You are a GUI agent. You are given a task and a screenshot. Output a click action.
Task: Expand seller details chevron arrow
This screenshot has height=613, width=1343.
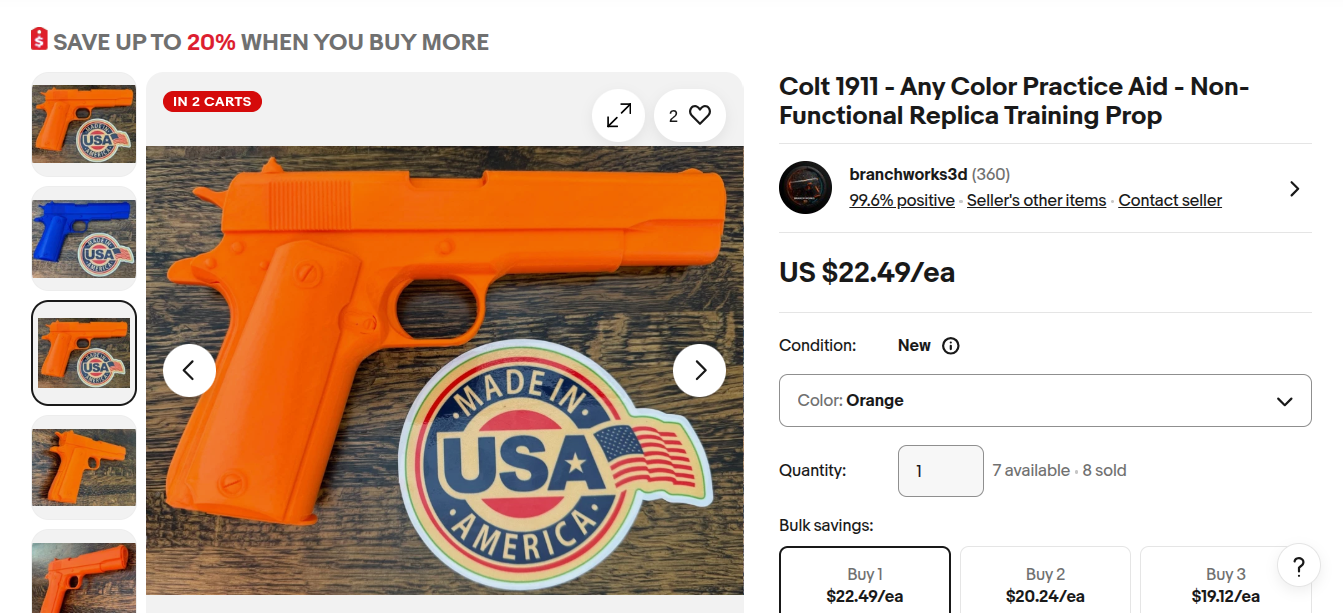[x=1294, y=188]
